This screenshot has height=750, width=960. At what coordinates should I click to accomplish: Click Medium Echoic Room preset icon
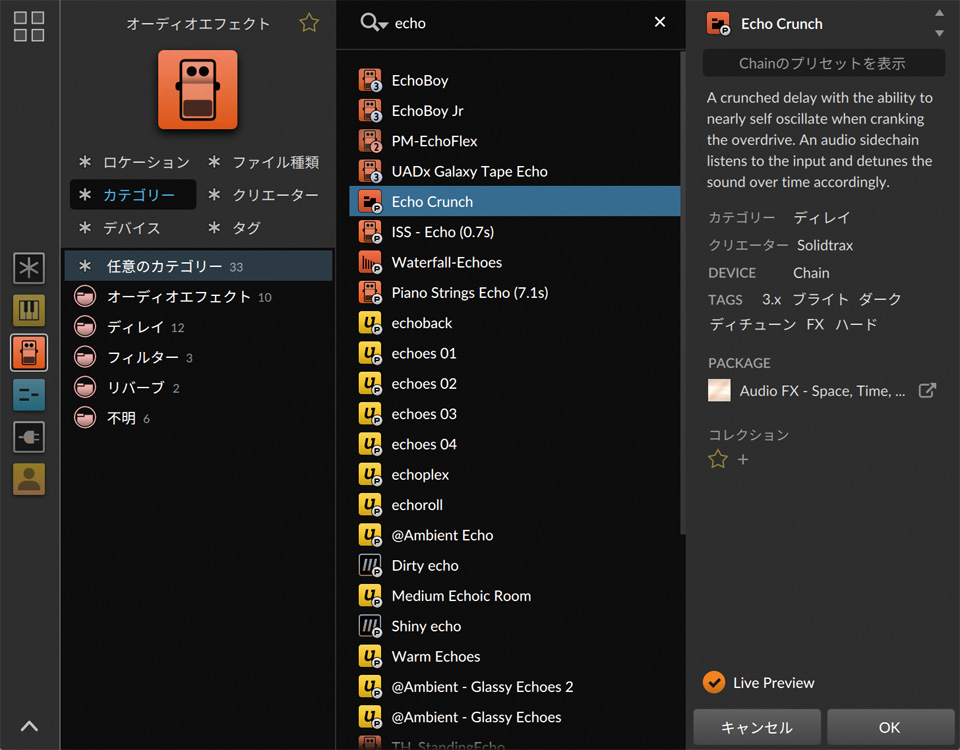click(370, 596)
